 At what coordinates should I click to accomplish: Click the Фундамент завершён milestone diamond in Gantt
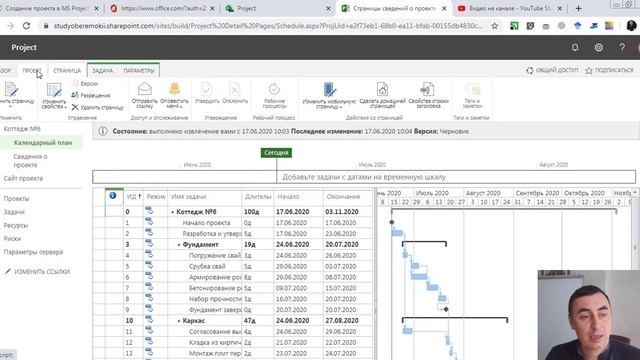pyautogui.click(x=446, y=309)
